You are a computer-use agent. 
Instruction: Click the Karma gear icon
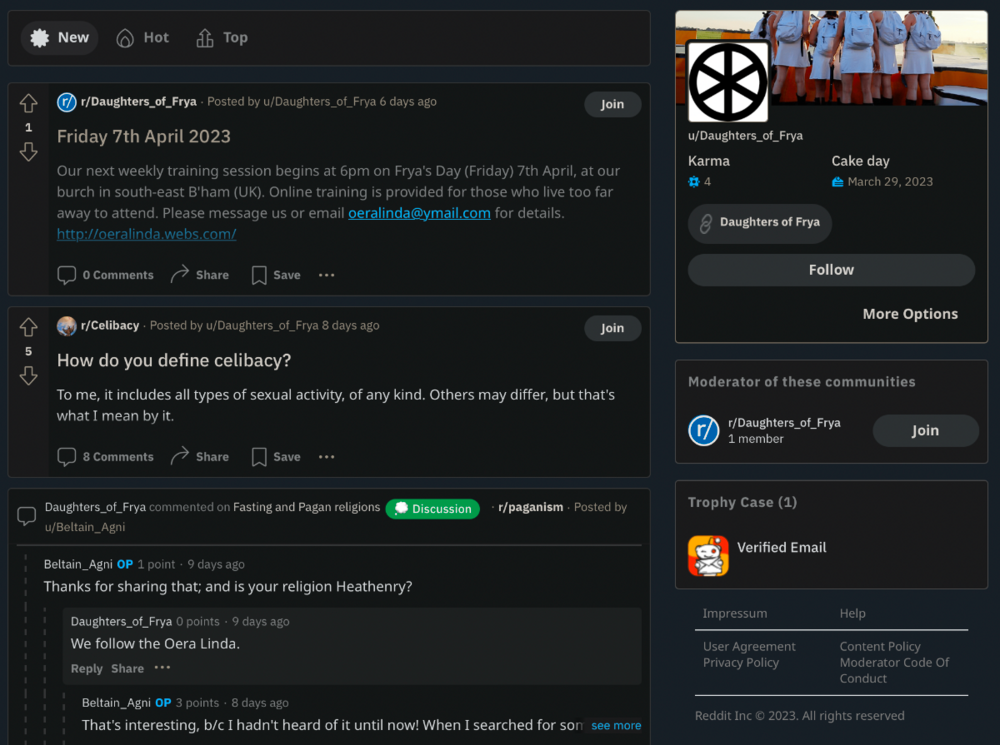tap(694, 182)
